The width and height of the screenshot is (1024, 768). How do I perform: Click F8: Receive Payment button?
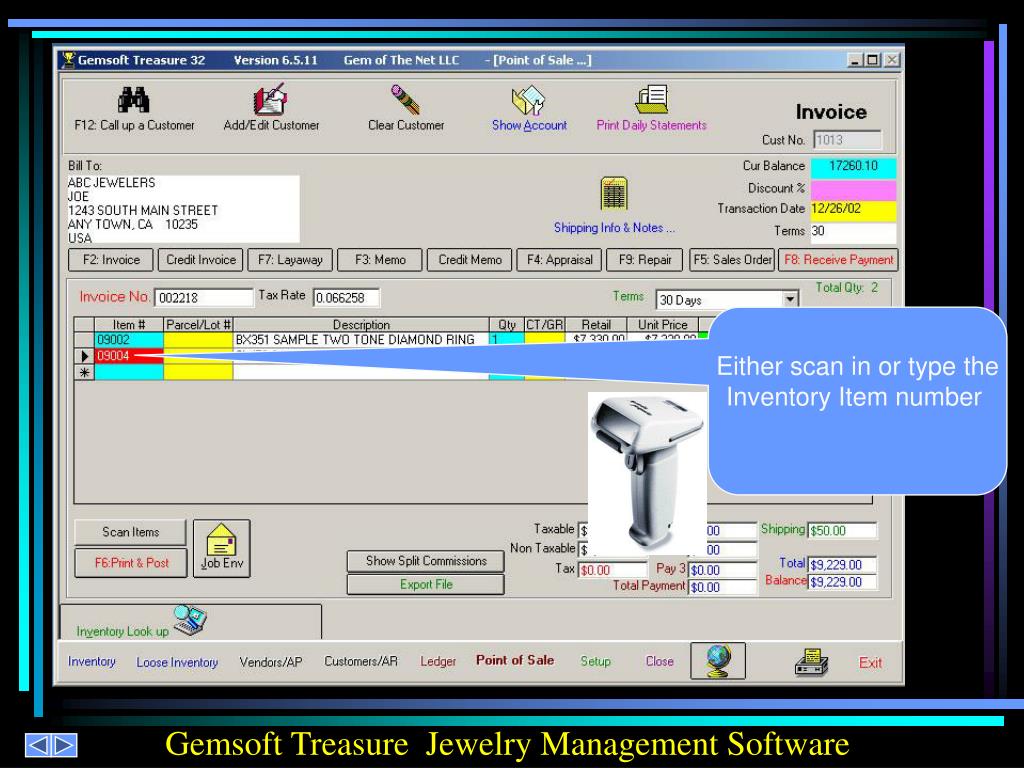(x=839, y=260)
